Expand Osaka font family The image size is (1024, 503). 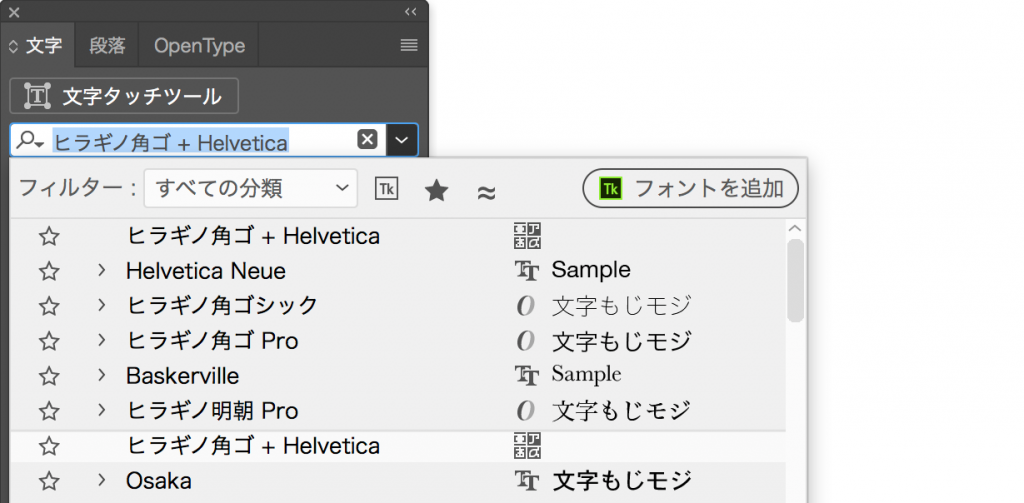click(101, 481)
